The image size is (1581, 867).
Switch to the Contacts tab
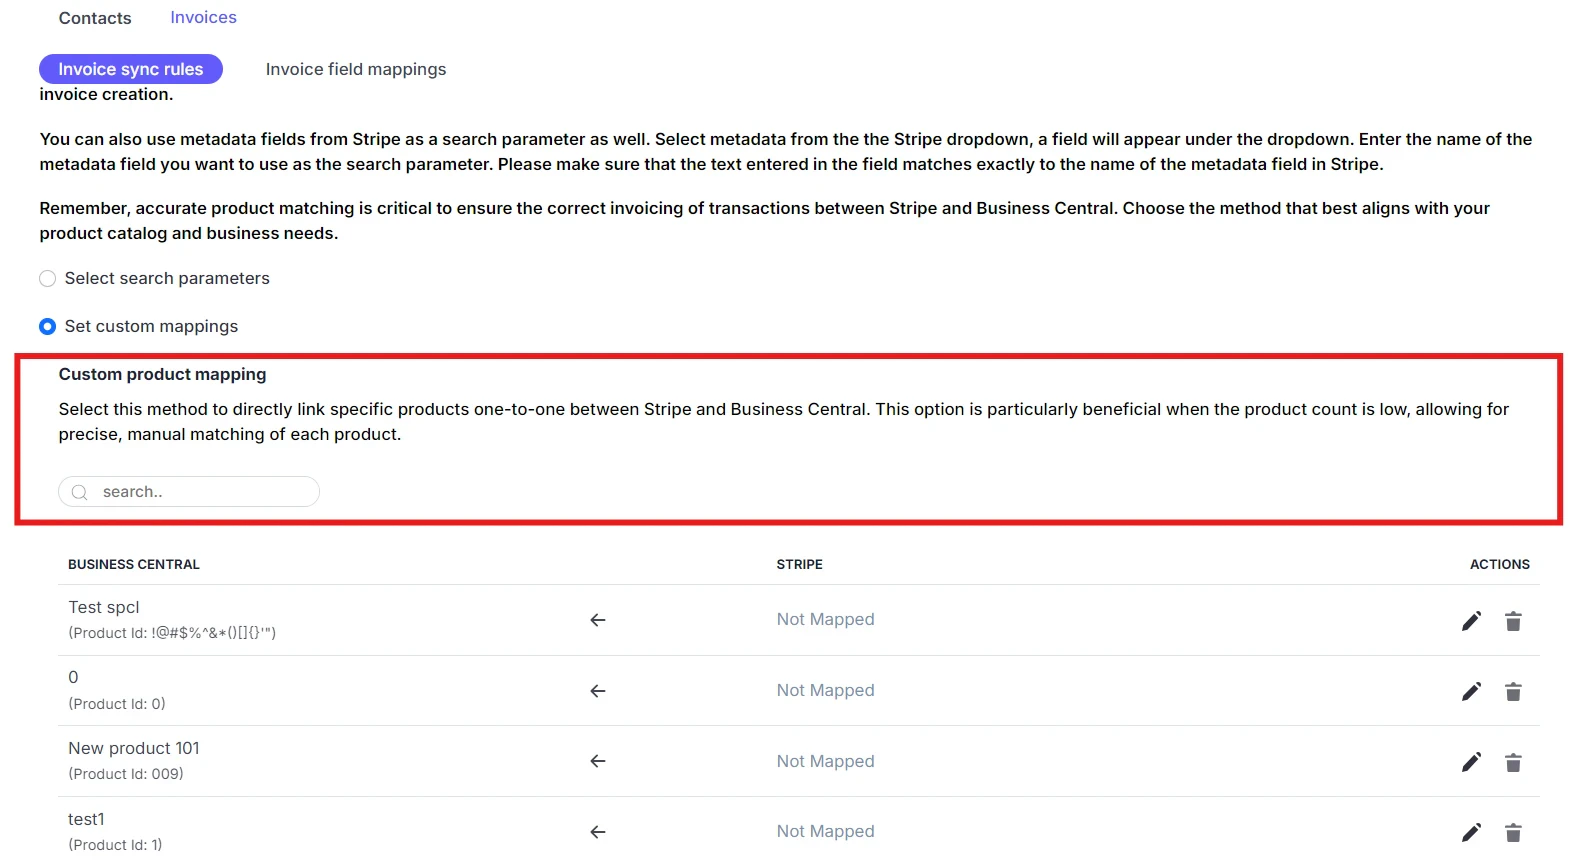(95, 18)
